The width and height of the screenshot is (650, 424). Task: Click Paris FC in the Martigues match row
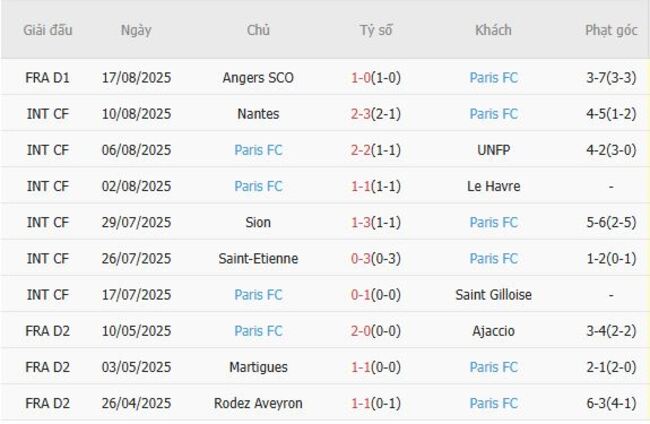(493, 367)
